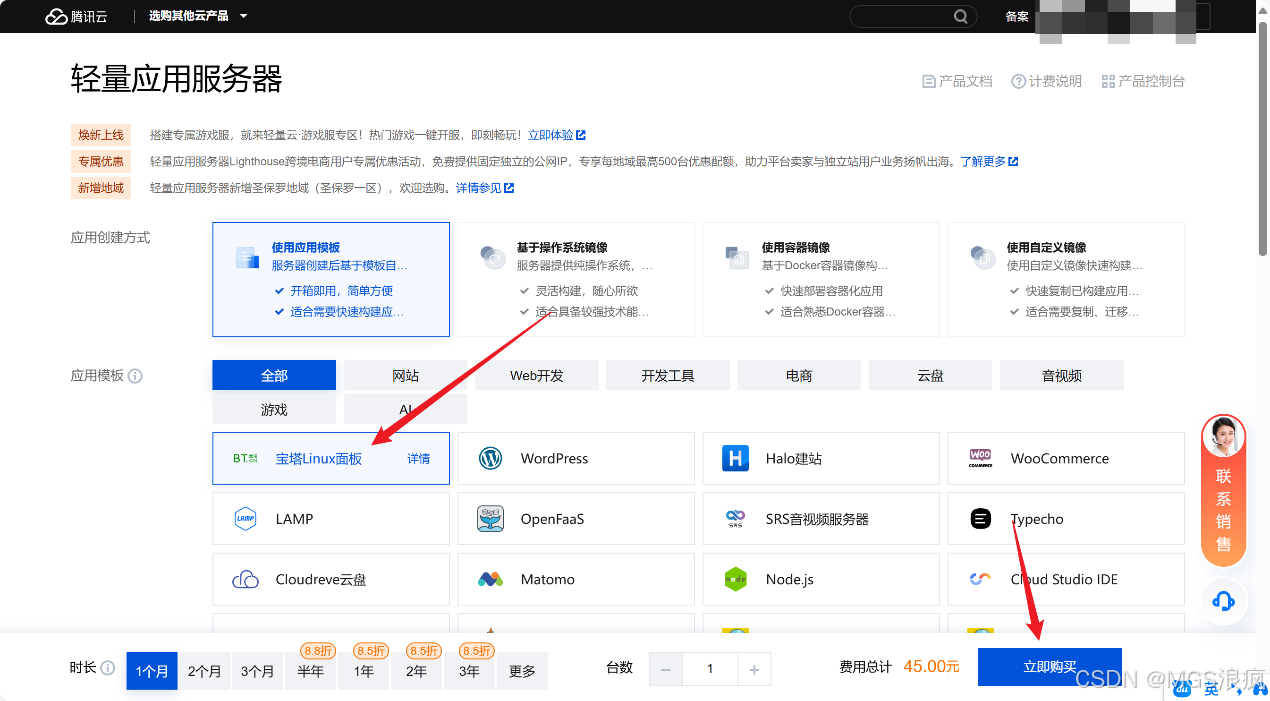The width and height of the screenshot is (1270, 701).
Task: Select the 游戏 template tab
Action: [x=274, y=409]
